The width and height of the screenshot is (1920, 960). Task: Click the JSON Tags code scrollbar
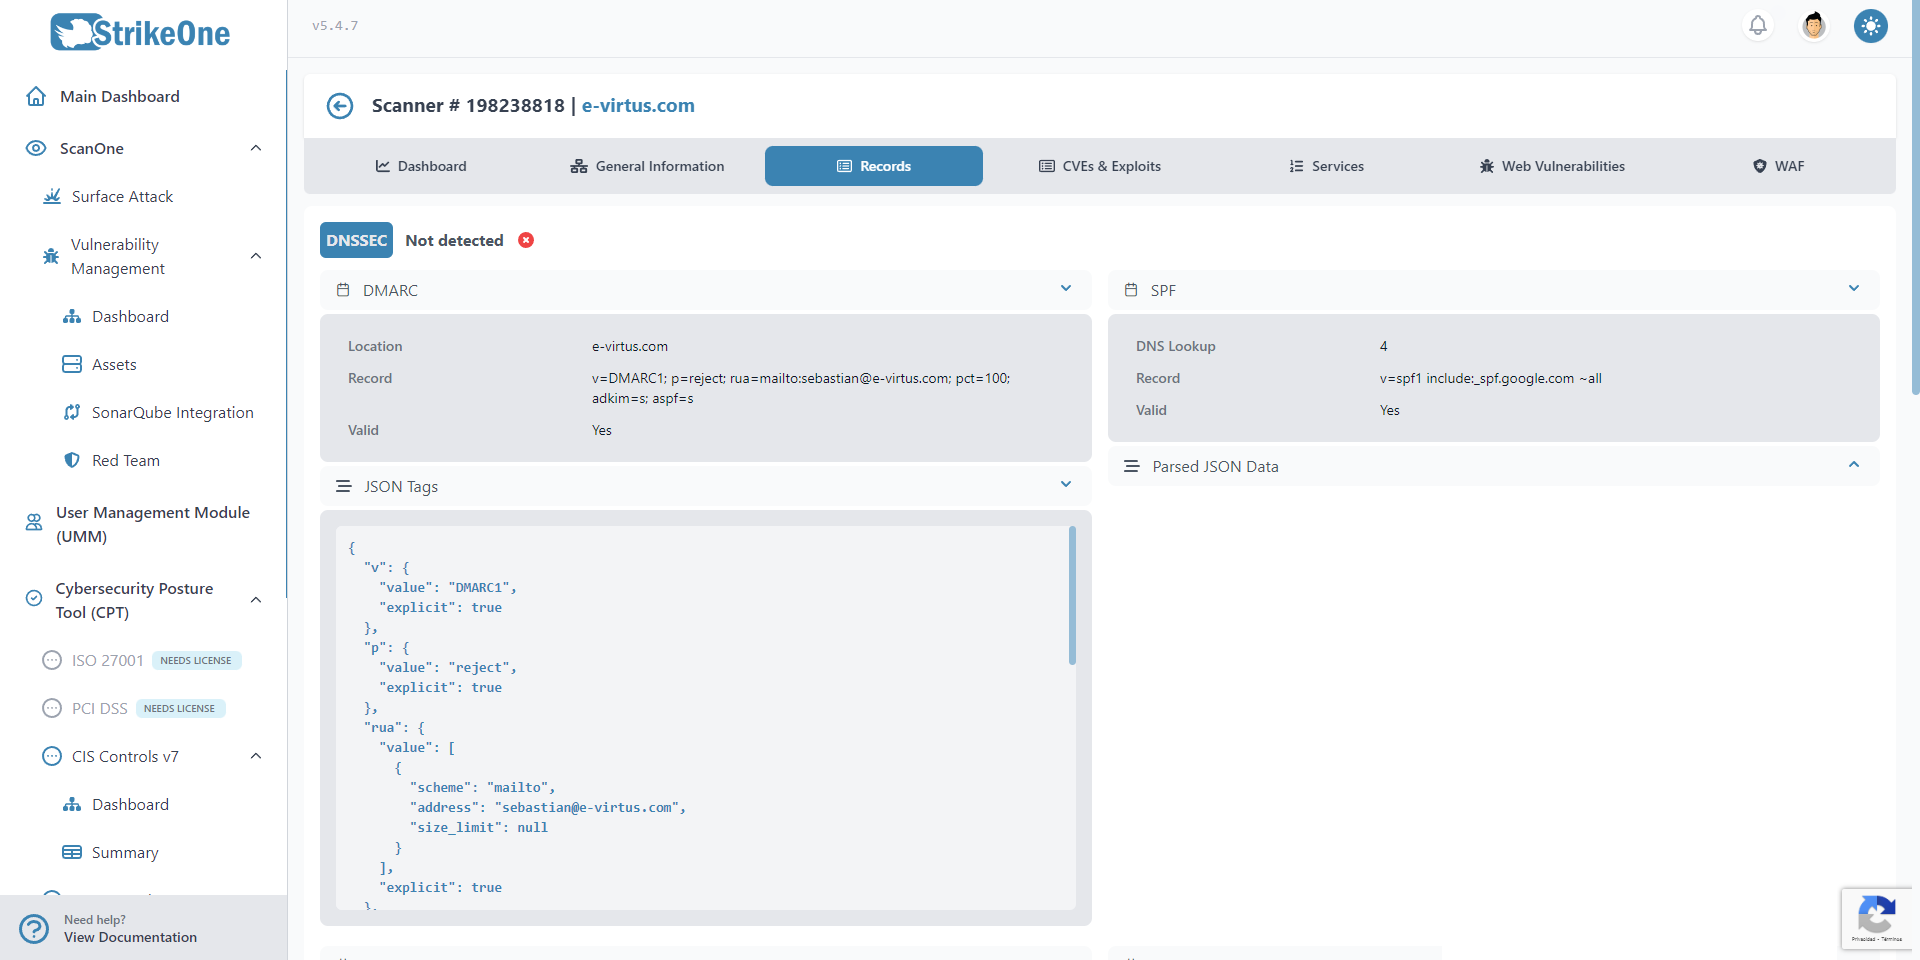coord(1072,596)
